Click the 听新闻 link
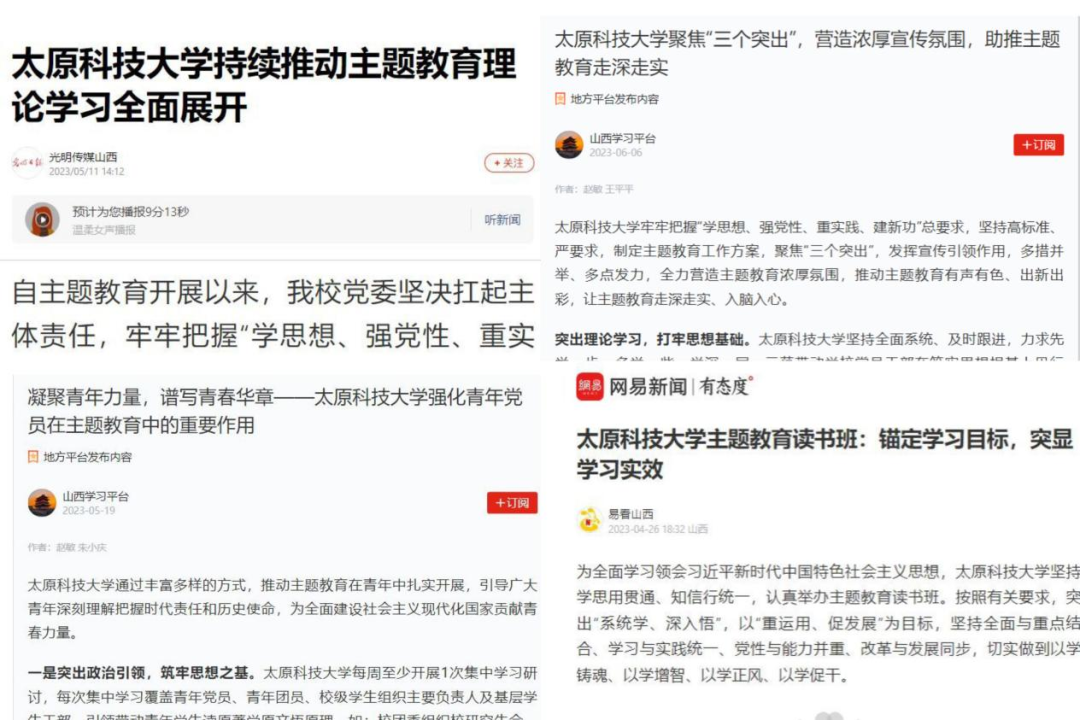This screenshot has width=1080, height=720. 502,220
